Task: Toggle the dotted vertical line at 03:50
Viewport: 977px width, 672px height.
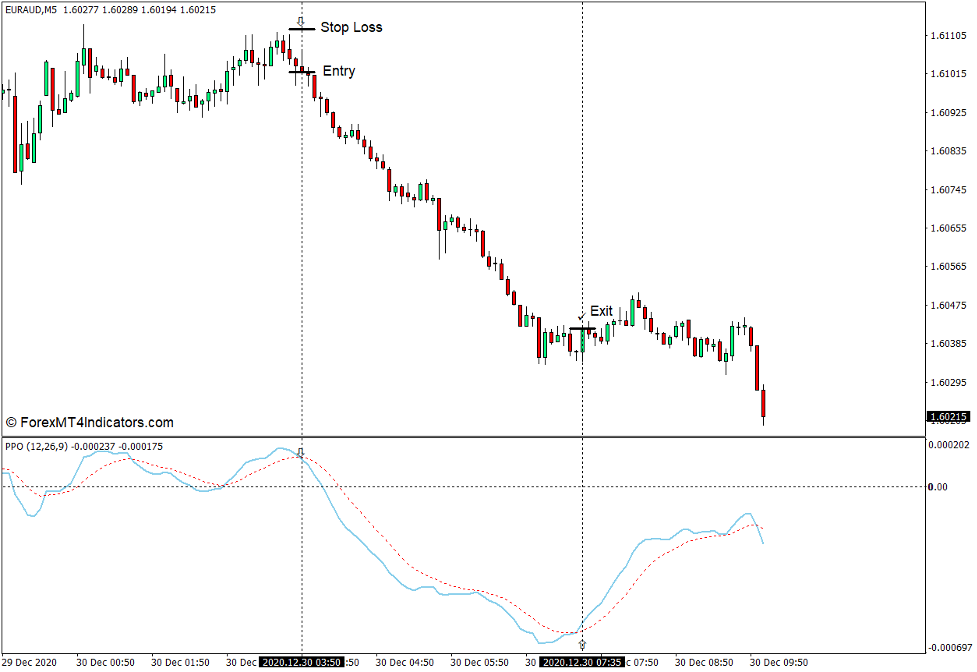Action: tap(301, 200)
